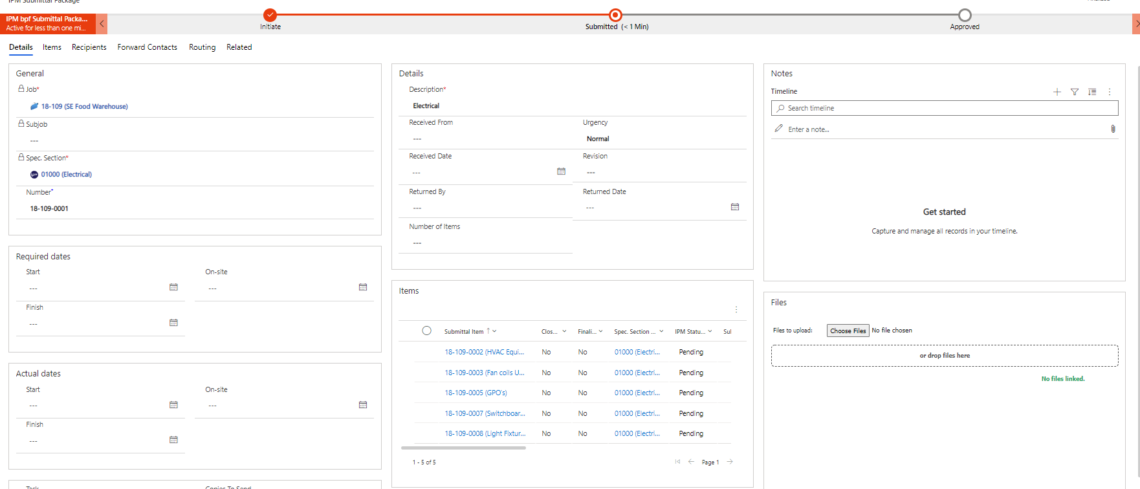Open submittal item 18-109-0008 (Light Fixtur...)

[485, 433]
